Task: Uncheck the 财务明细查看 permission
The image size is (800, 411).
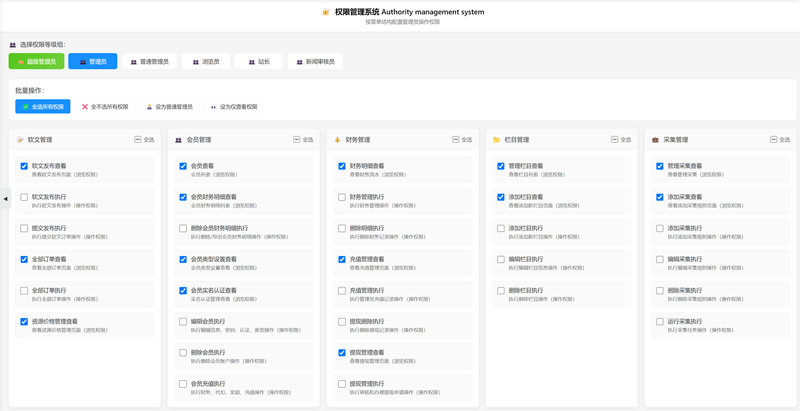Action: point(342,166)
